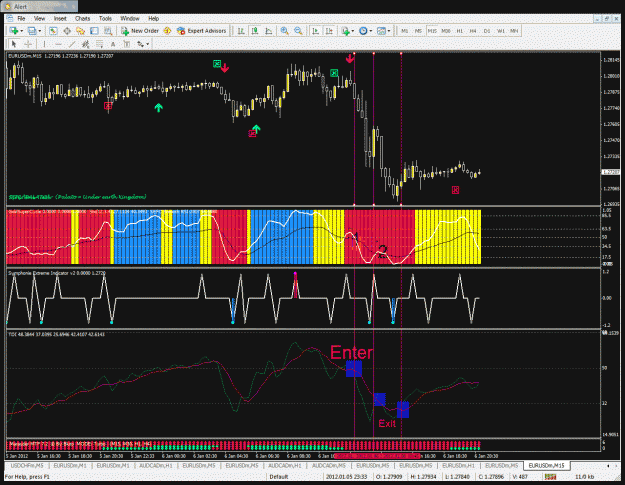Open the Tools menu
Viewport: 625px width, 485px height.
pos(105,18)
